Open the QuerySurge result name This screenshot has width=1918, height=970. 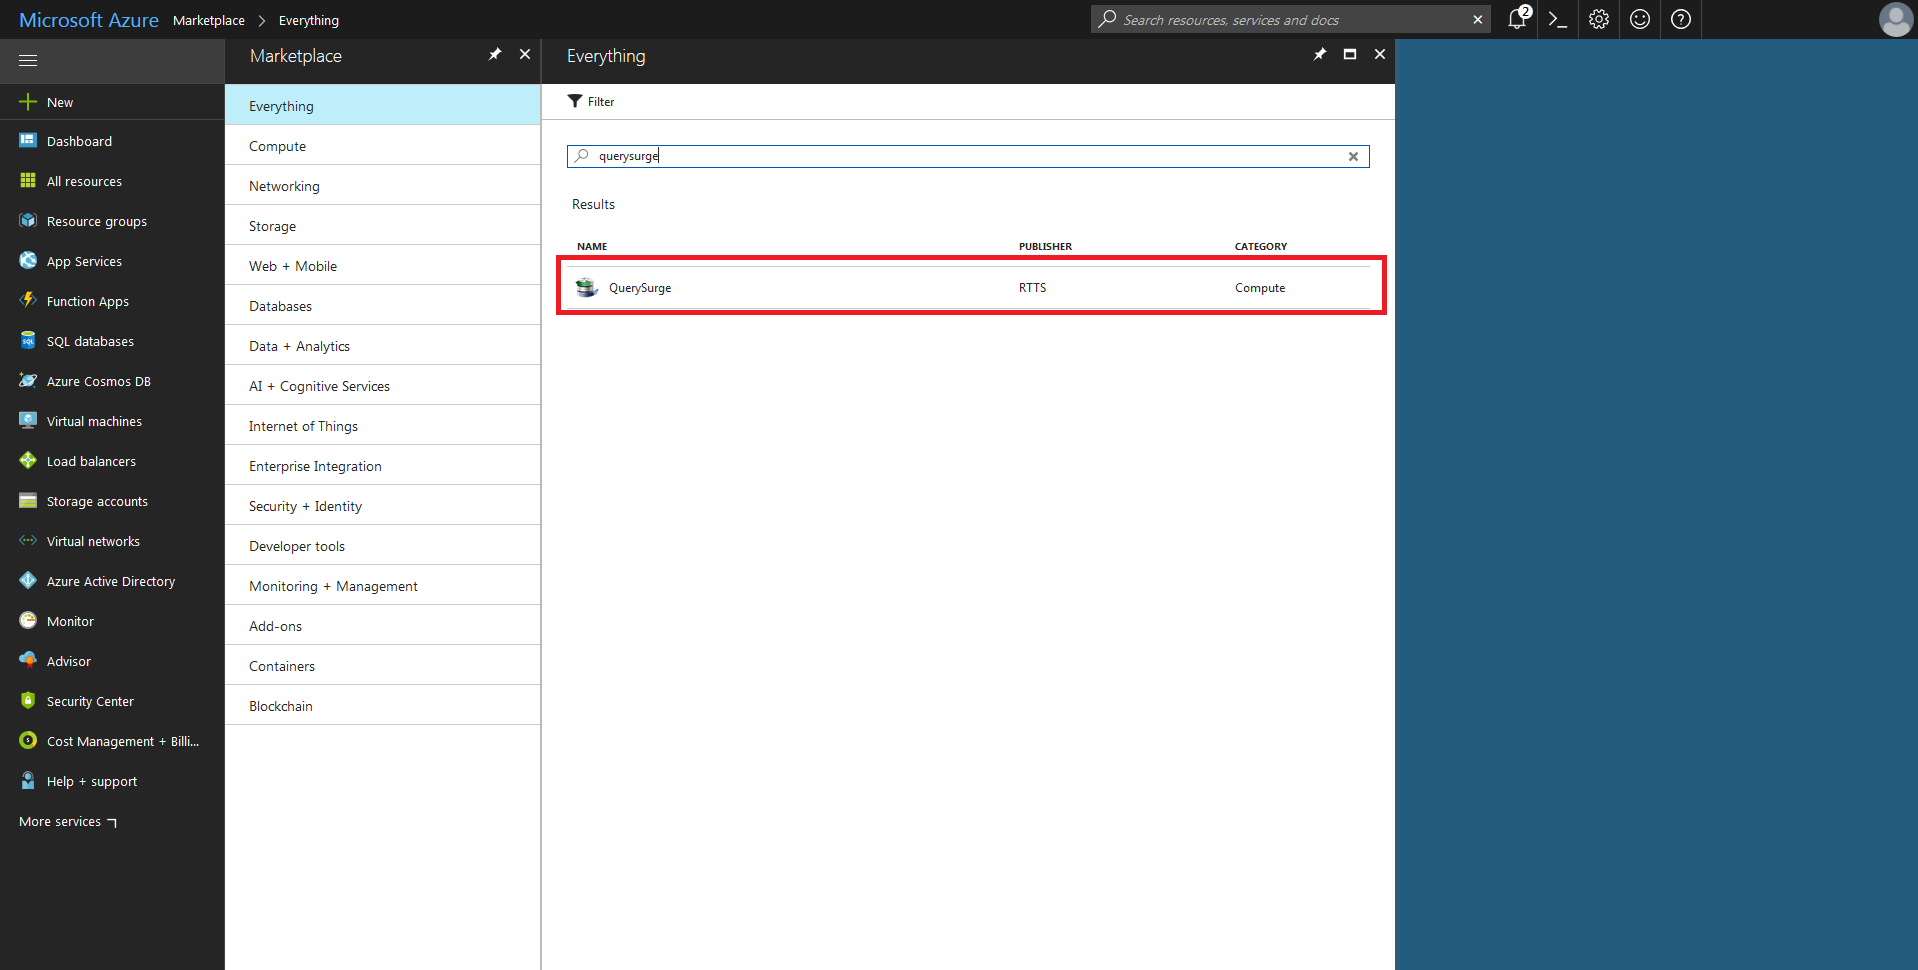[640, 288]
